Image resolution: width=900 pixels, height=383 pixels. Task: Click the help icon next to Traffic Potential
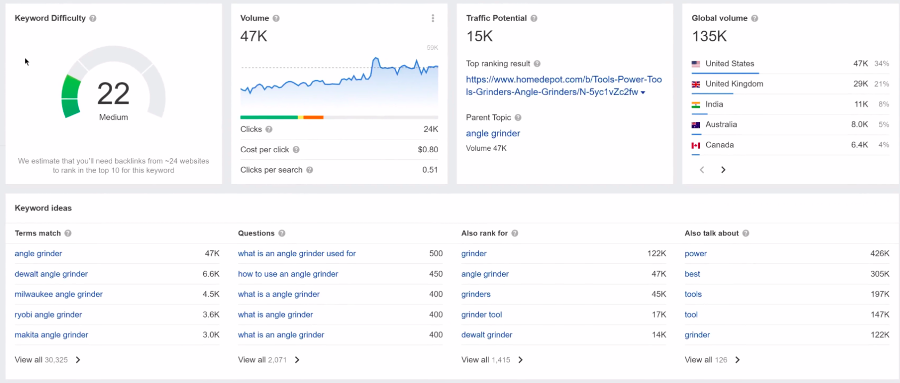point(534,18)
